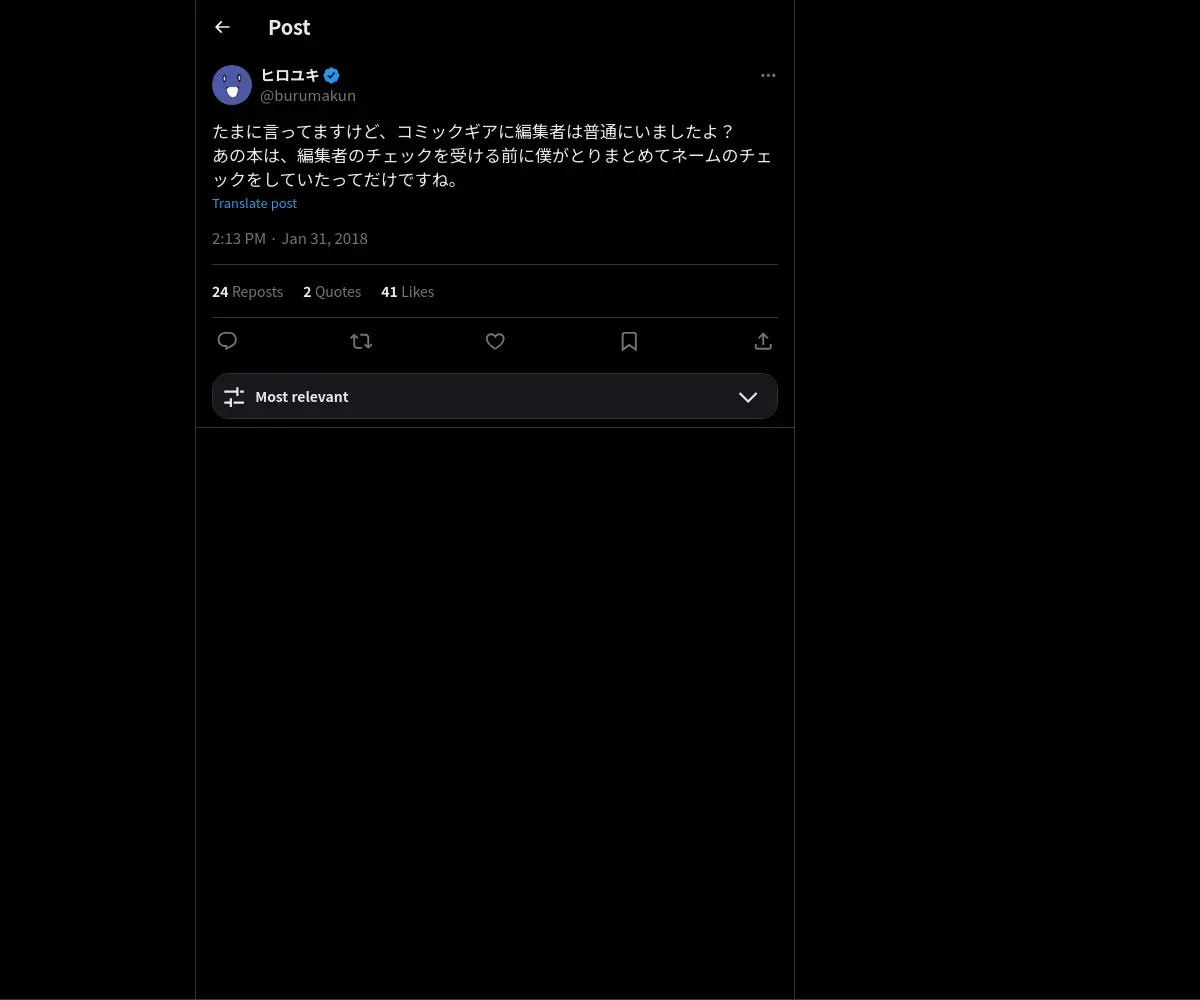The width and height of the screenshot is (1200, 1000).
Task: Open the Most relevant sort dropdown
Action: click(495, 396)
